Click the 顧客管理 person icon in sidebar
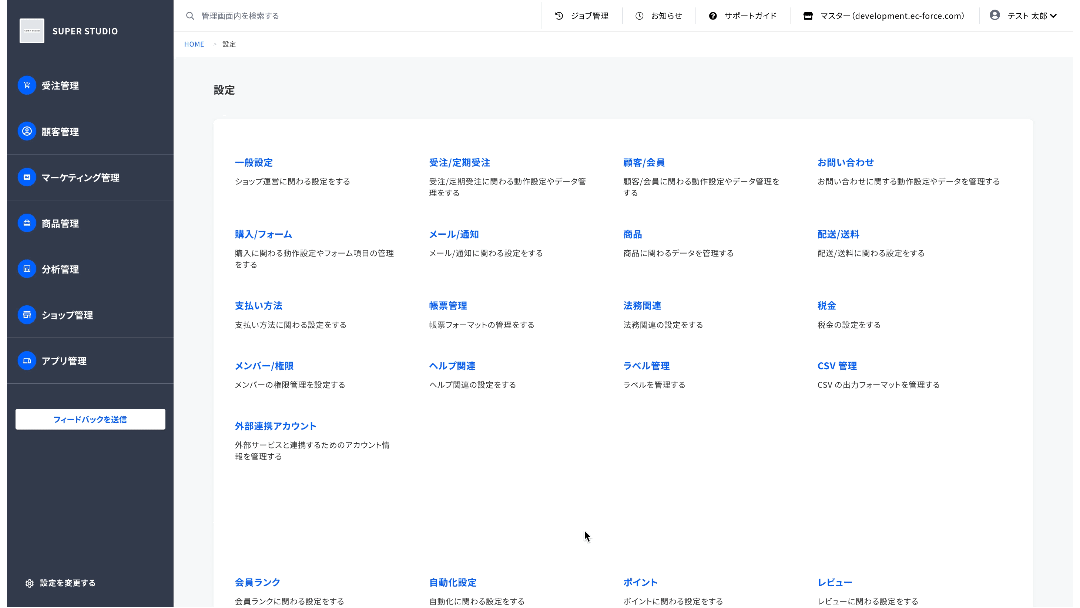This screenshot has width=1080, height=608. click(x=27, y=132)
